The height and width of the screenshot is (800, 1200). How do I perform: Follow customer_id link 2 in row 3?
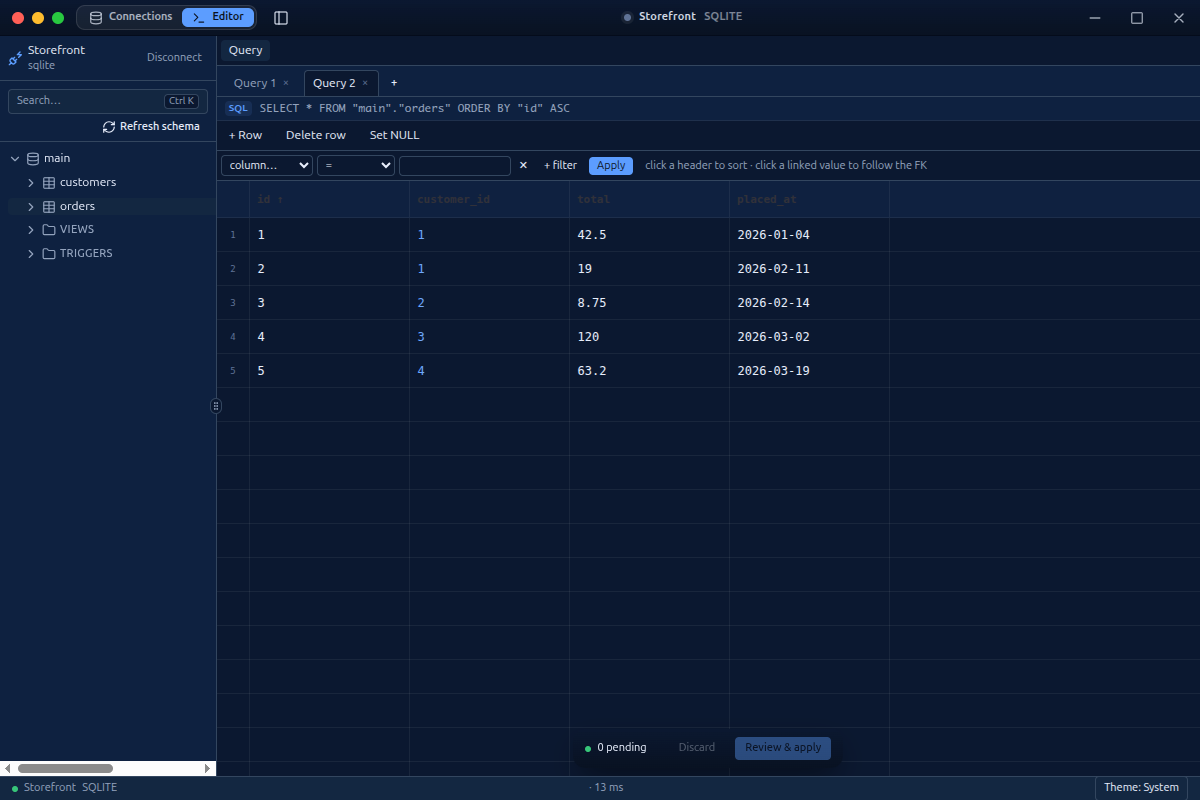pyautogui.click(x=421, y=303)
